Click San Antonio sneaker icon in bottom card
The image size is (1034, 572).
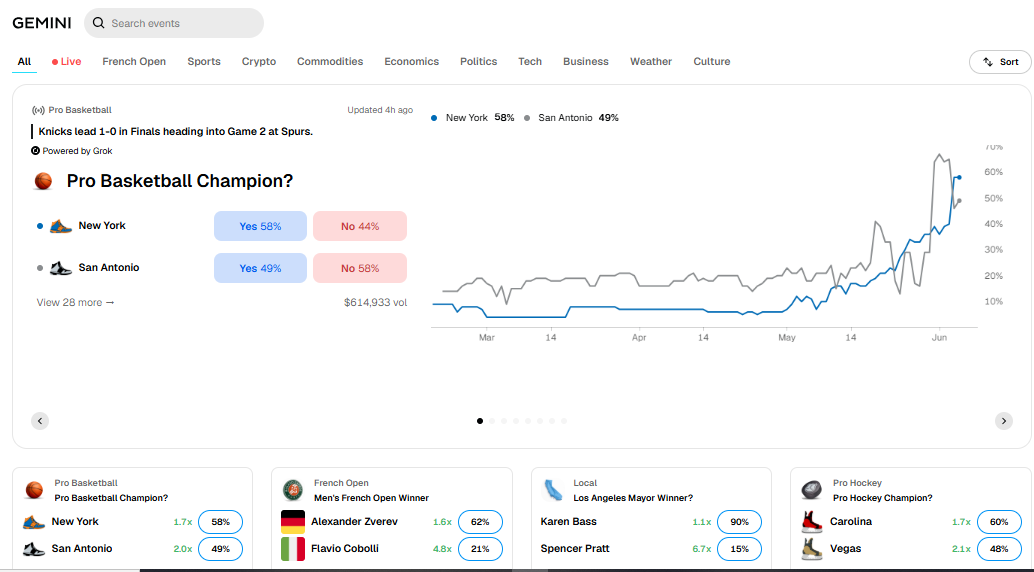point(34,549)
